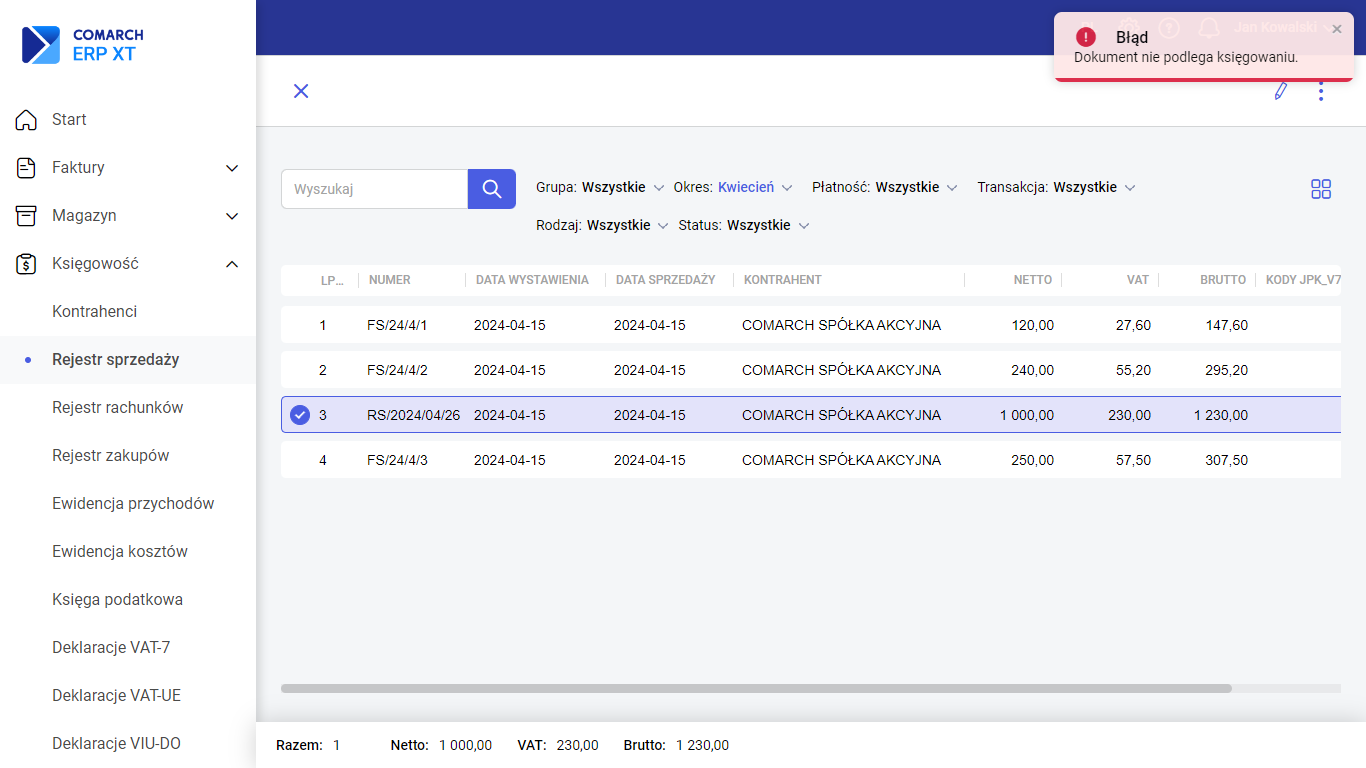The height and width of the screenshot is (768, 1366).
Task: Close the panel with the blue X icon
Action: (301, 91)
